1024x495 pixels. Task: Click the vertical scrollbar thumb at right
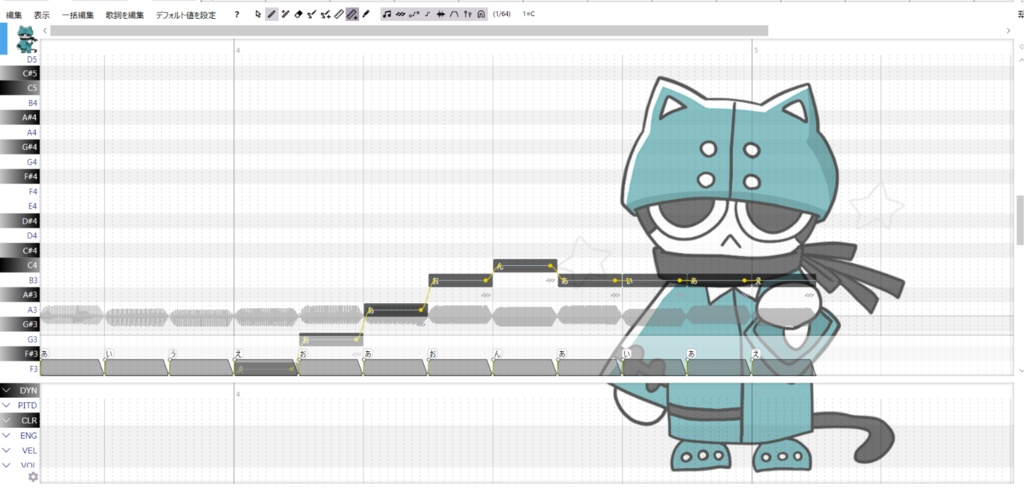(1020, 220)
